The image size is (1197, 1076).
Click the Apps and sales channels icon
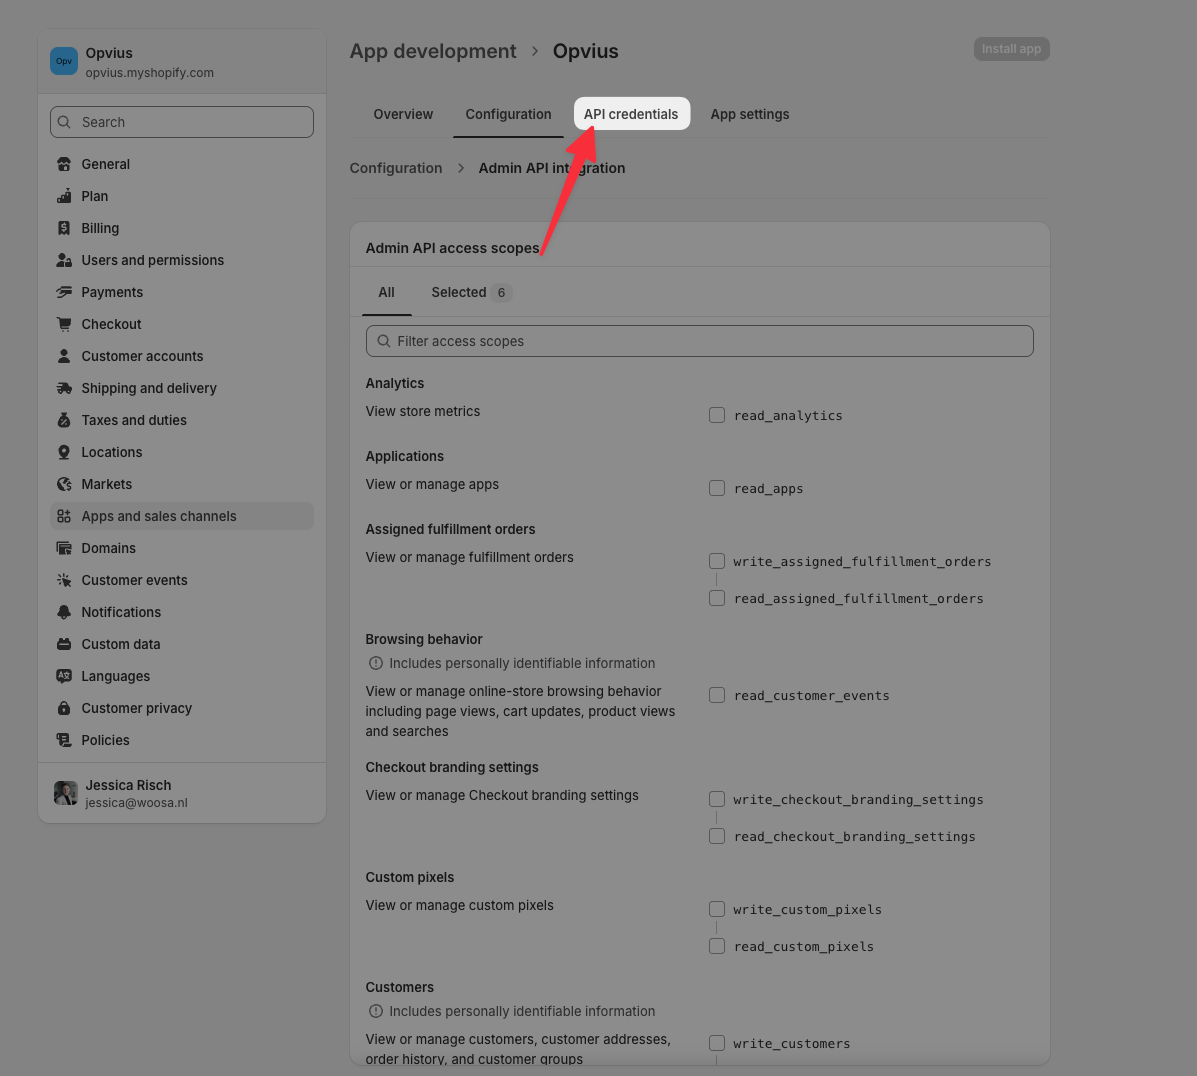pos(64,517)
